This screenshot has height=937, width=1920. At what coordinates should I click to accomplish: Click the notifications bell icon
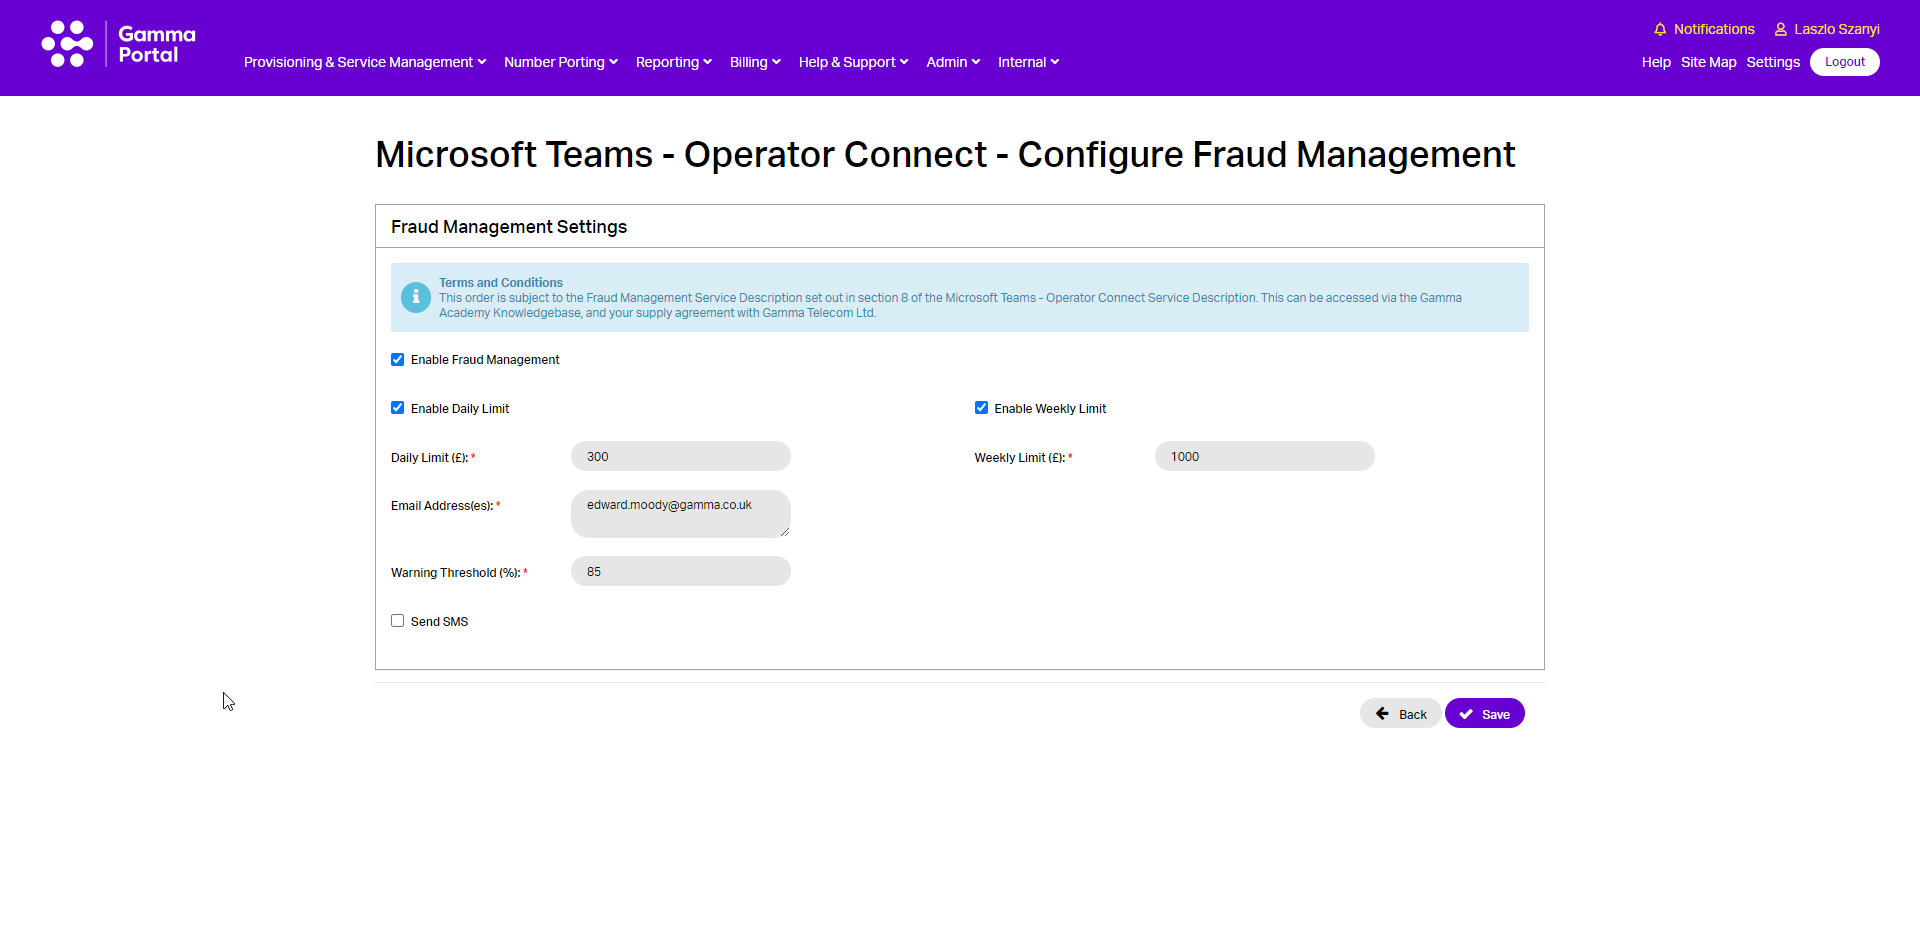click(1660, 29)
